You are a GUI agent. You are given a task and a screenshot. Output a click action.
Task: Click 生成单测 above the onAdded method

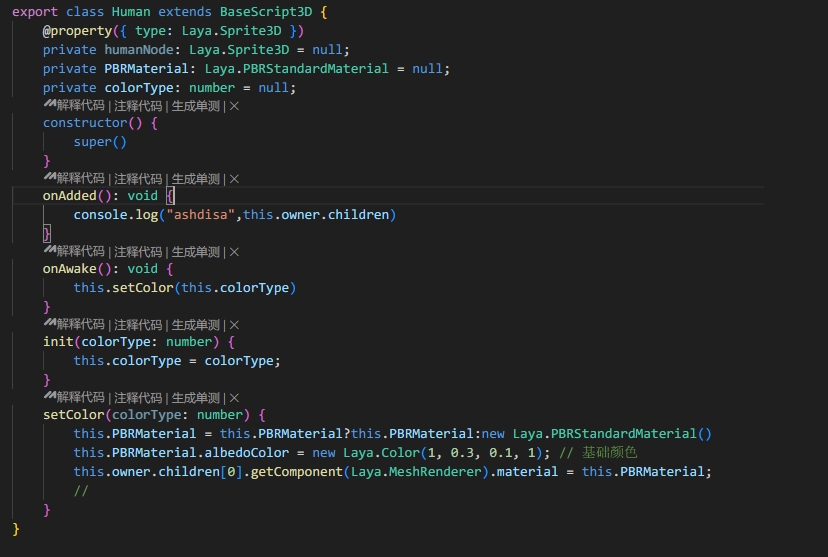point(195,179)
